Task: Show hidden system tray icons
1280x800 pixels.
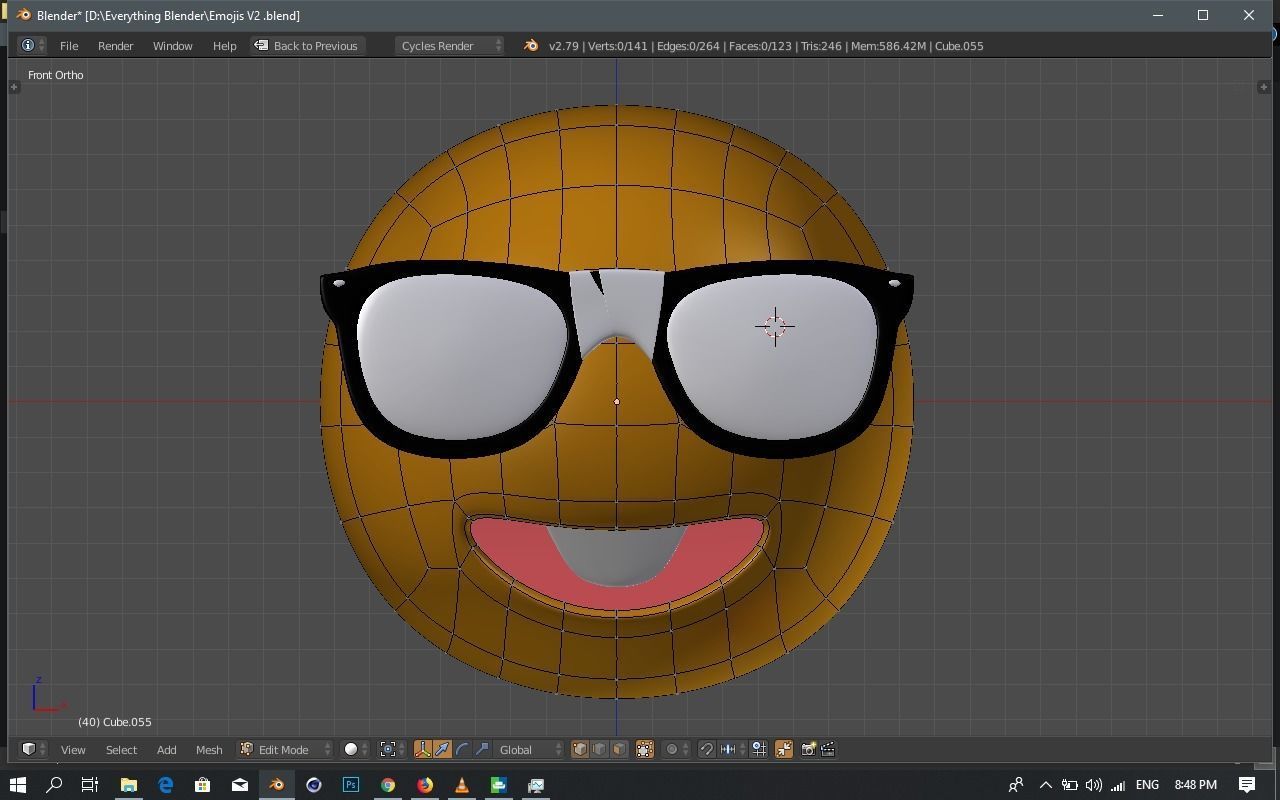Action: 1045,785
